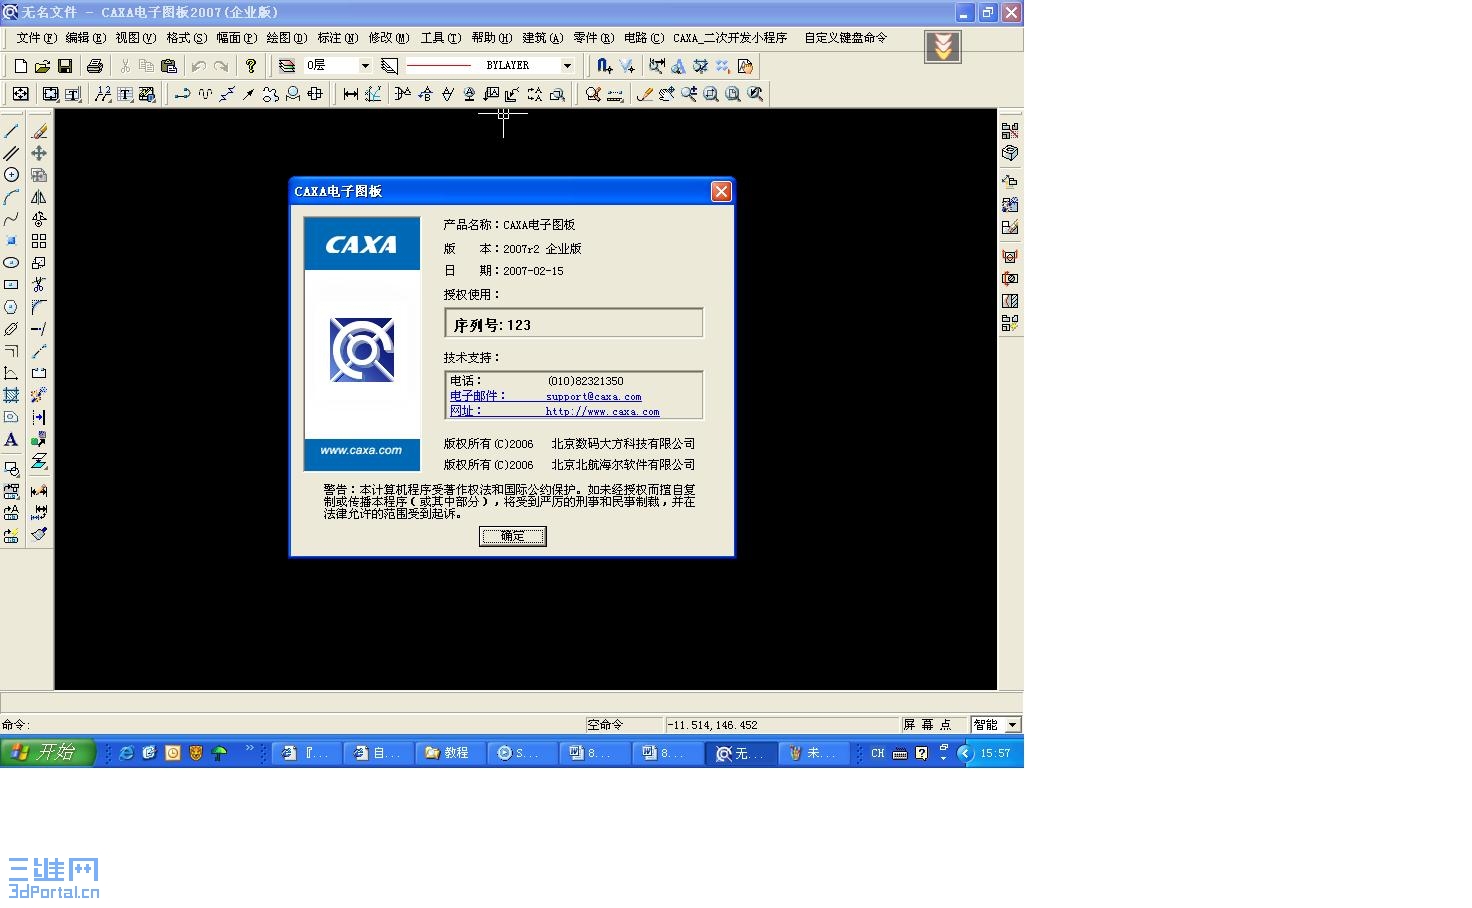Viewport: 1472px width, 908px height.
Task: Open the 工具 menu
Action: click(440, 38)
